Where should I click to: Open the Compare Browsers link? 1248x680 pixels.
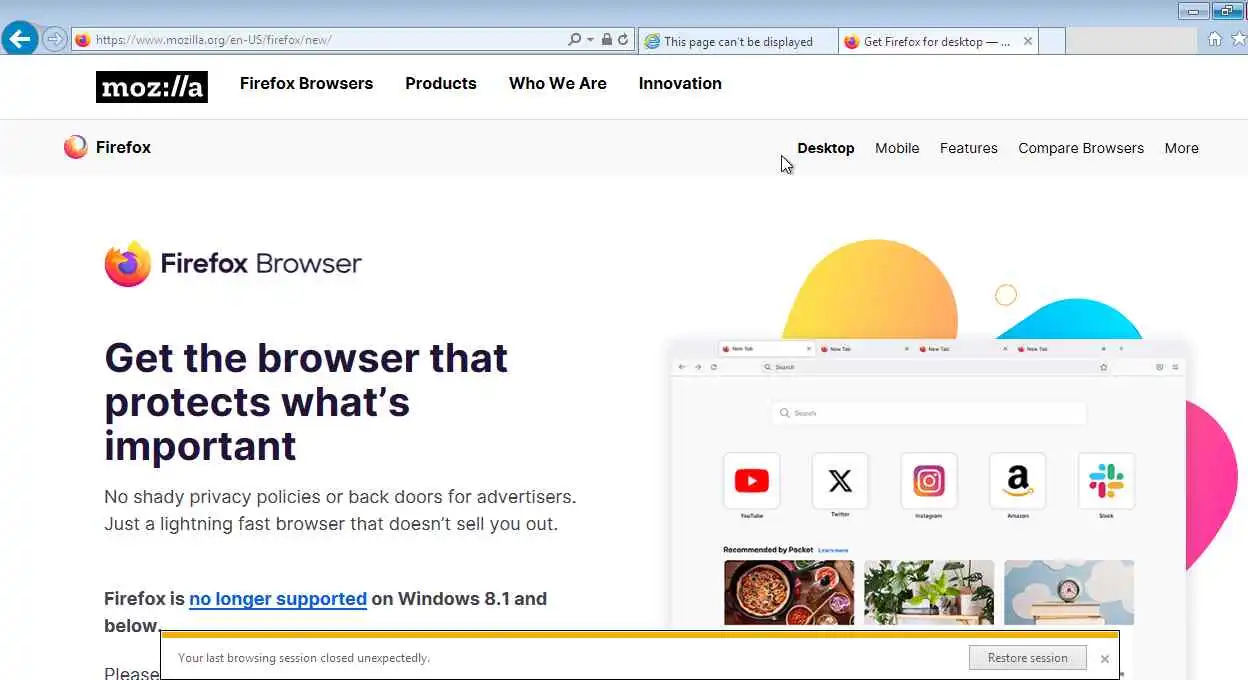pos(1081,148)
